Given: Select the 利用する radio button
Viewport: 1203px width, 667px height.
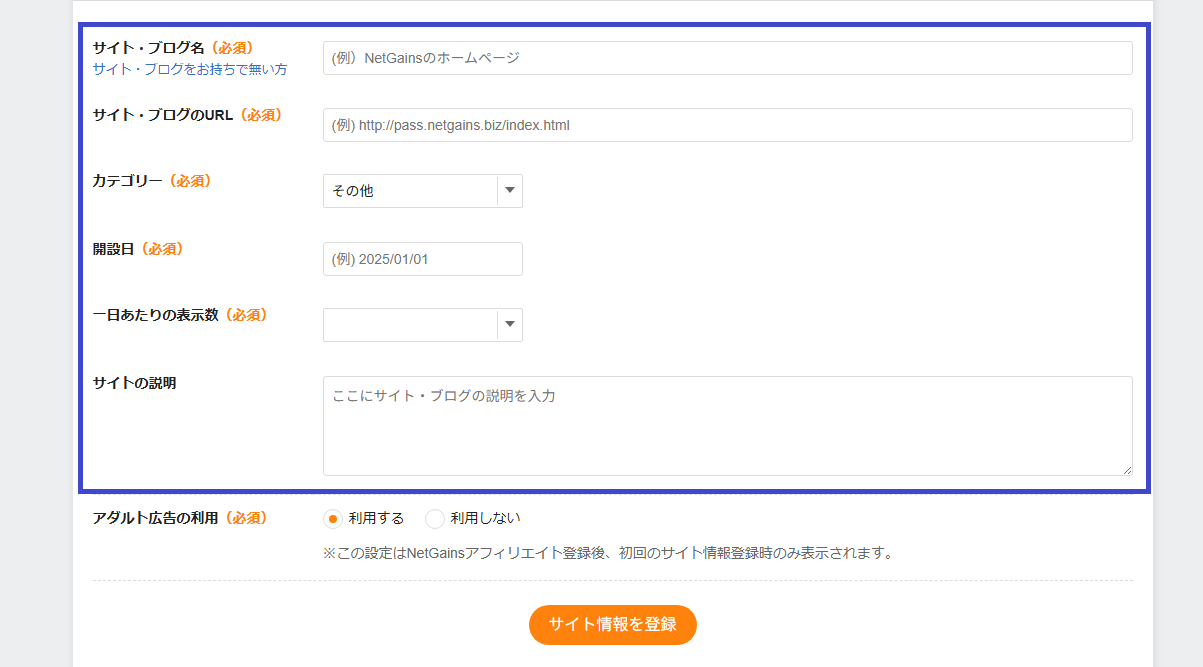Looking at the screenshot, I should pos(334,519).
